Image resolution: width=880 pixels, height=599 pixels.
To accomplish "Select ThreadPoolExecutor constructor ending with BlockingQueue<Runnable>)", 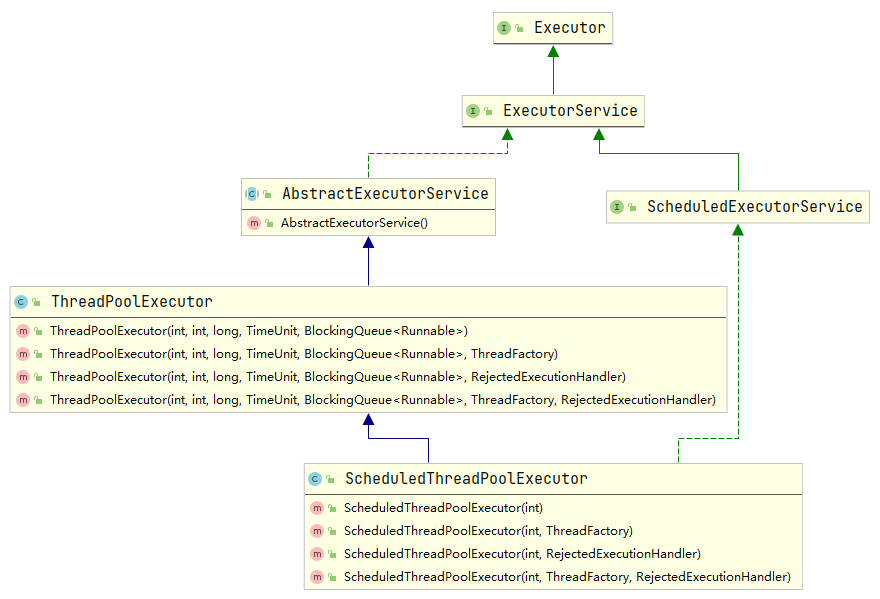I will coord(259,330).
